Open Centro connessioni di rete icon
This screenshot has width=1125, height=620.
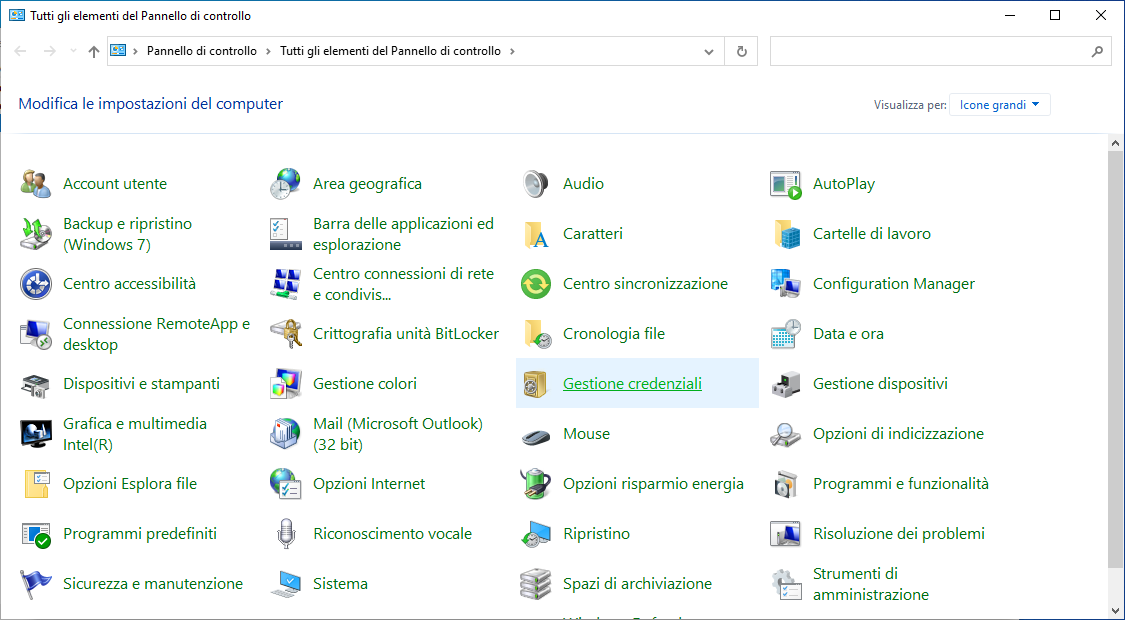click(286, 284)
